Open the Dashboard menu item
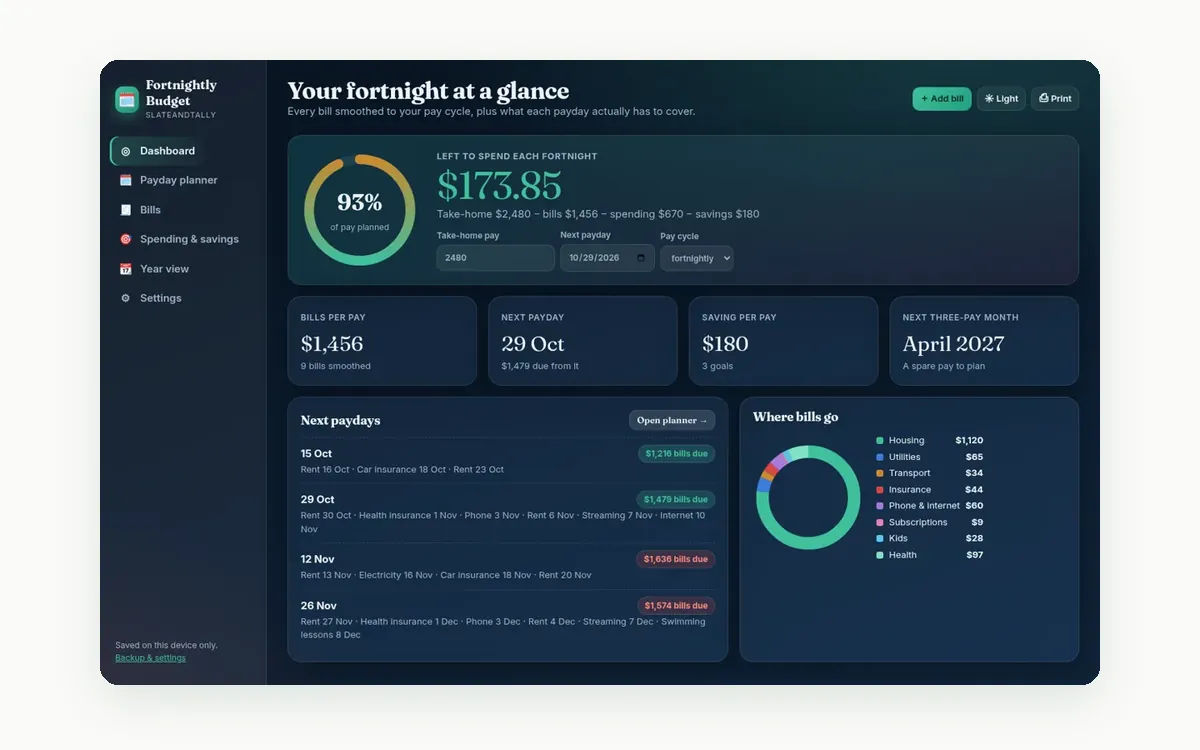The width and height of the screenshot is (1200, 750). tap(183, 151)
